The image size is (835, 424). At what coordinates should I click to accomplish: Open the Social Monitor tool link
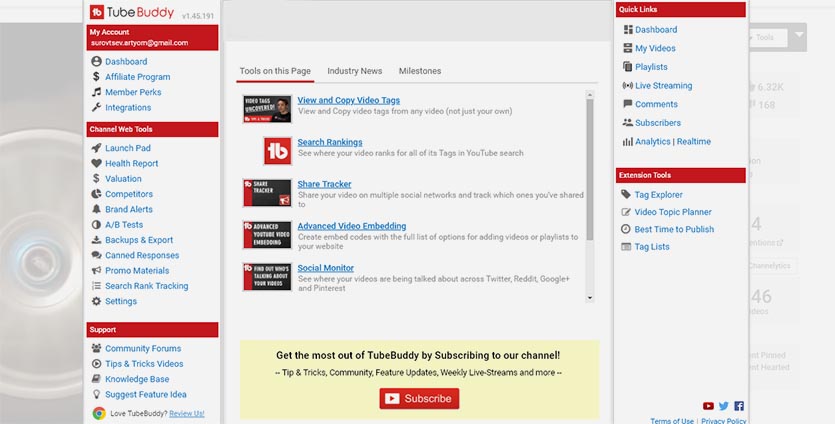click(x=325, y=268)
